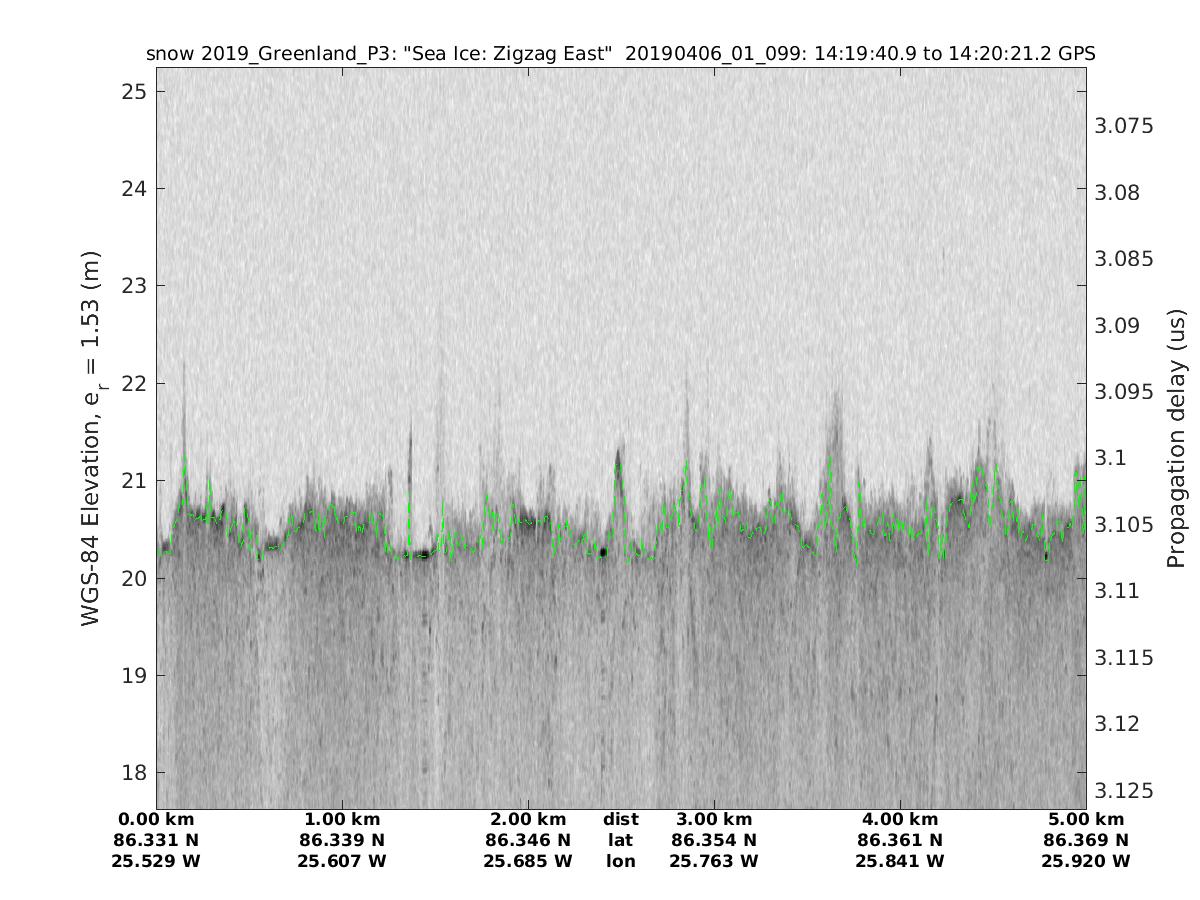Click the 3.09 propagation delay tick label
Image resolution: width=1200 pixels, height=900 pixels.
[1115, 325]
